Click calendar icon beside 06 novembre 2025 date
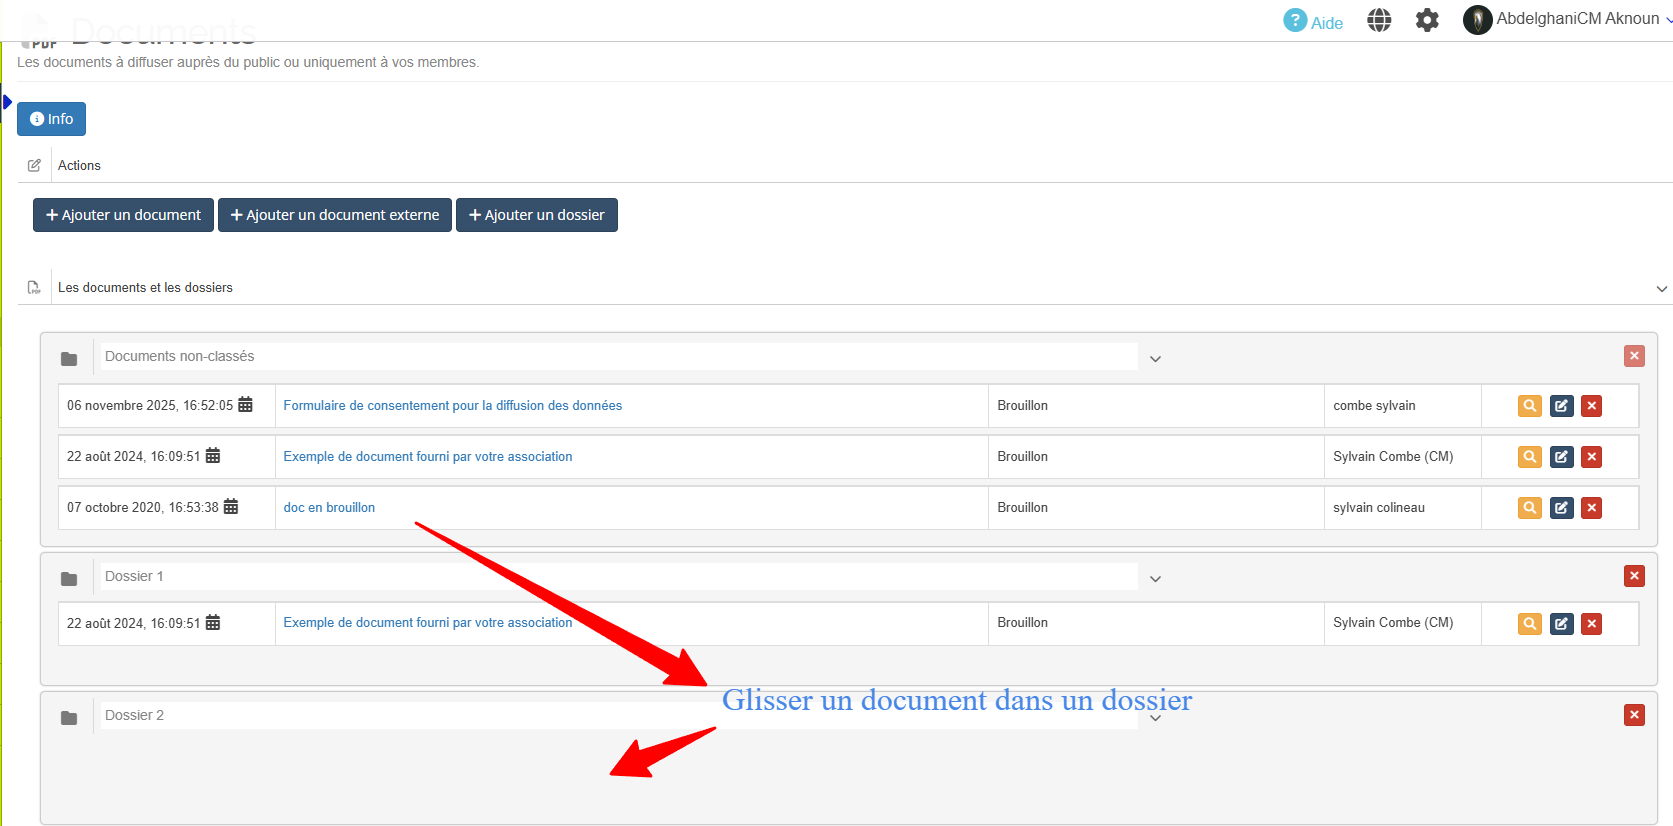This screenshot has height=826, width=1673. click(x=245, y=405)
